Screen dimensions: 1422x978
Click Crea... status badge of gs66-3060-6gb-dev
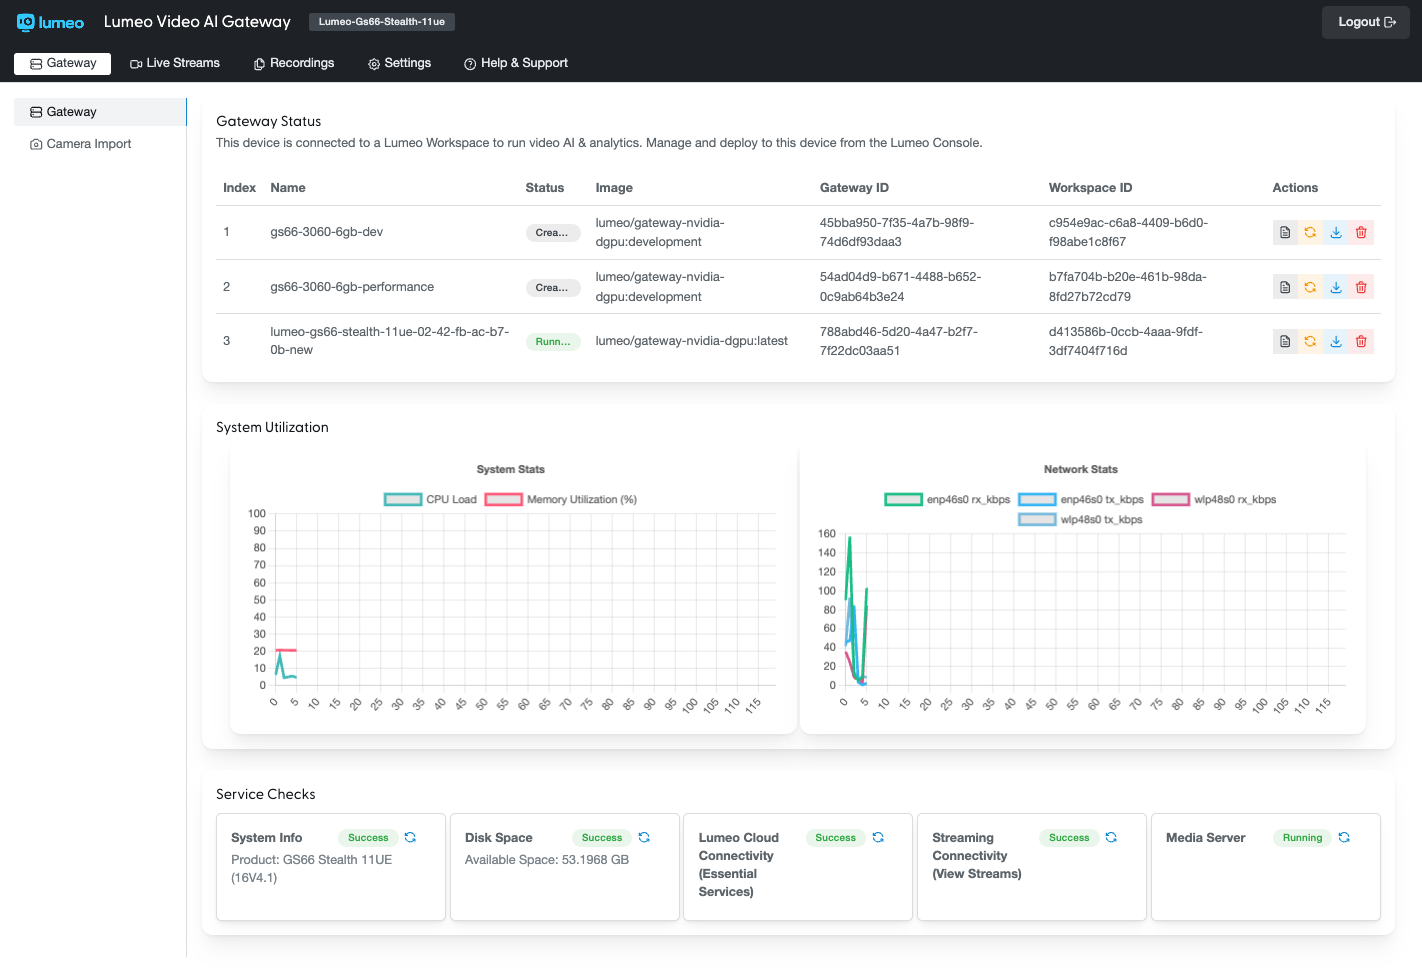(552, 233)
